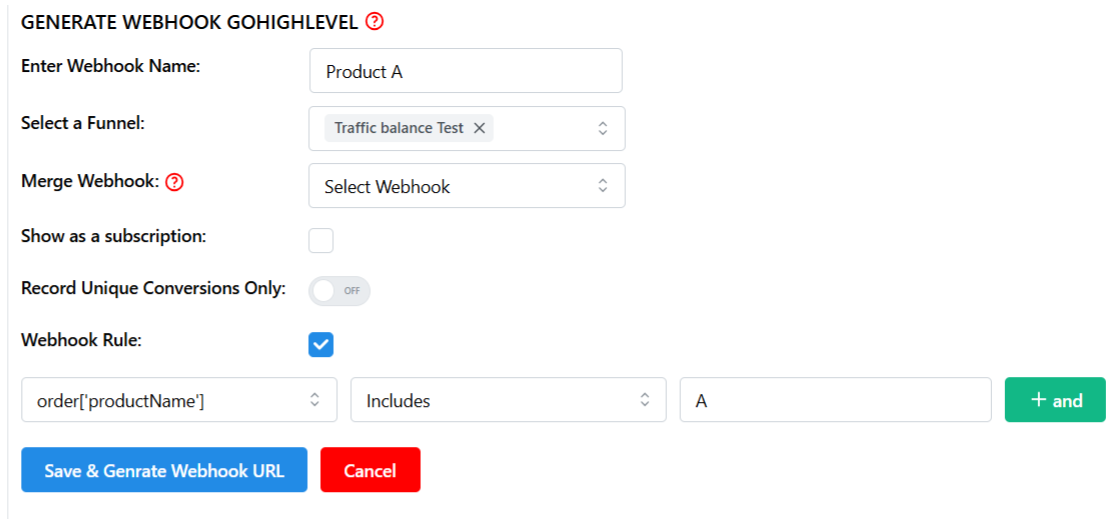Click the rule value field containing A
The height and width of the screenshot is (519, 1119).
pos(836,400)
